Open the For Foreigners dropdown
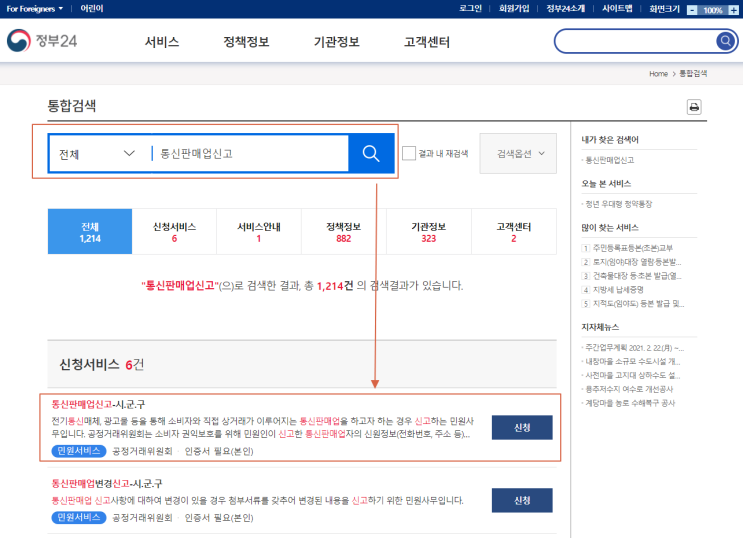The width and height of the screenshot is (743, 538). click(x=35, y=9)
